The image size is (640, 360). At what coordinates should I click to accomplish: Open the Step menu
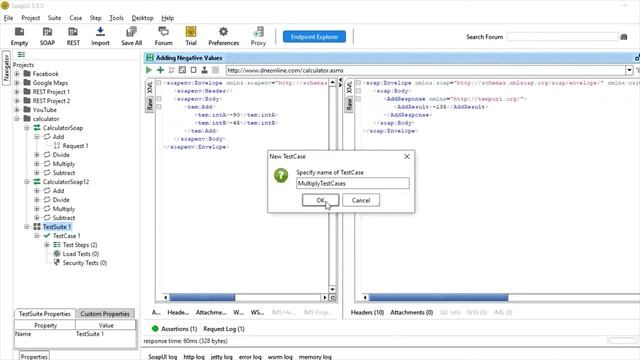click(x=96, y=18)
